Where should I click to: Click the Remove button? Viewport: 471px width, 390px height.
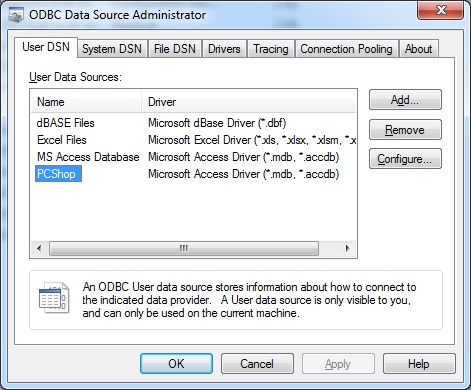coord(405,130)
